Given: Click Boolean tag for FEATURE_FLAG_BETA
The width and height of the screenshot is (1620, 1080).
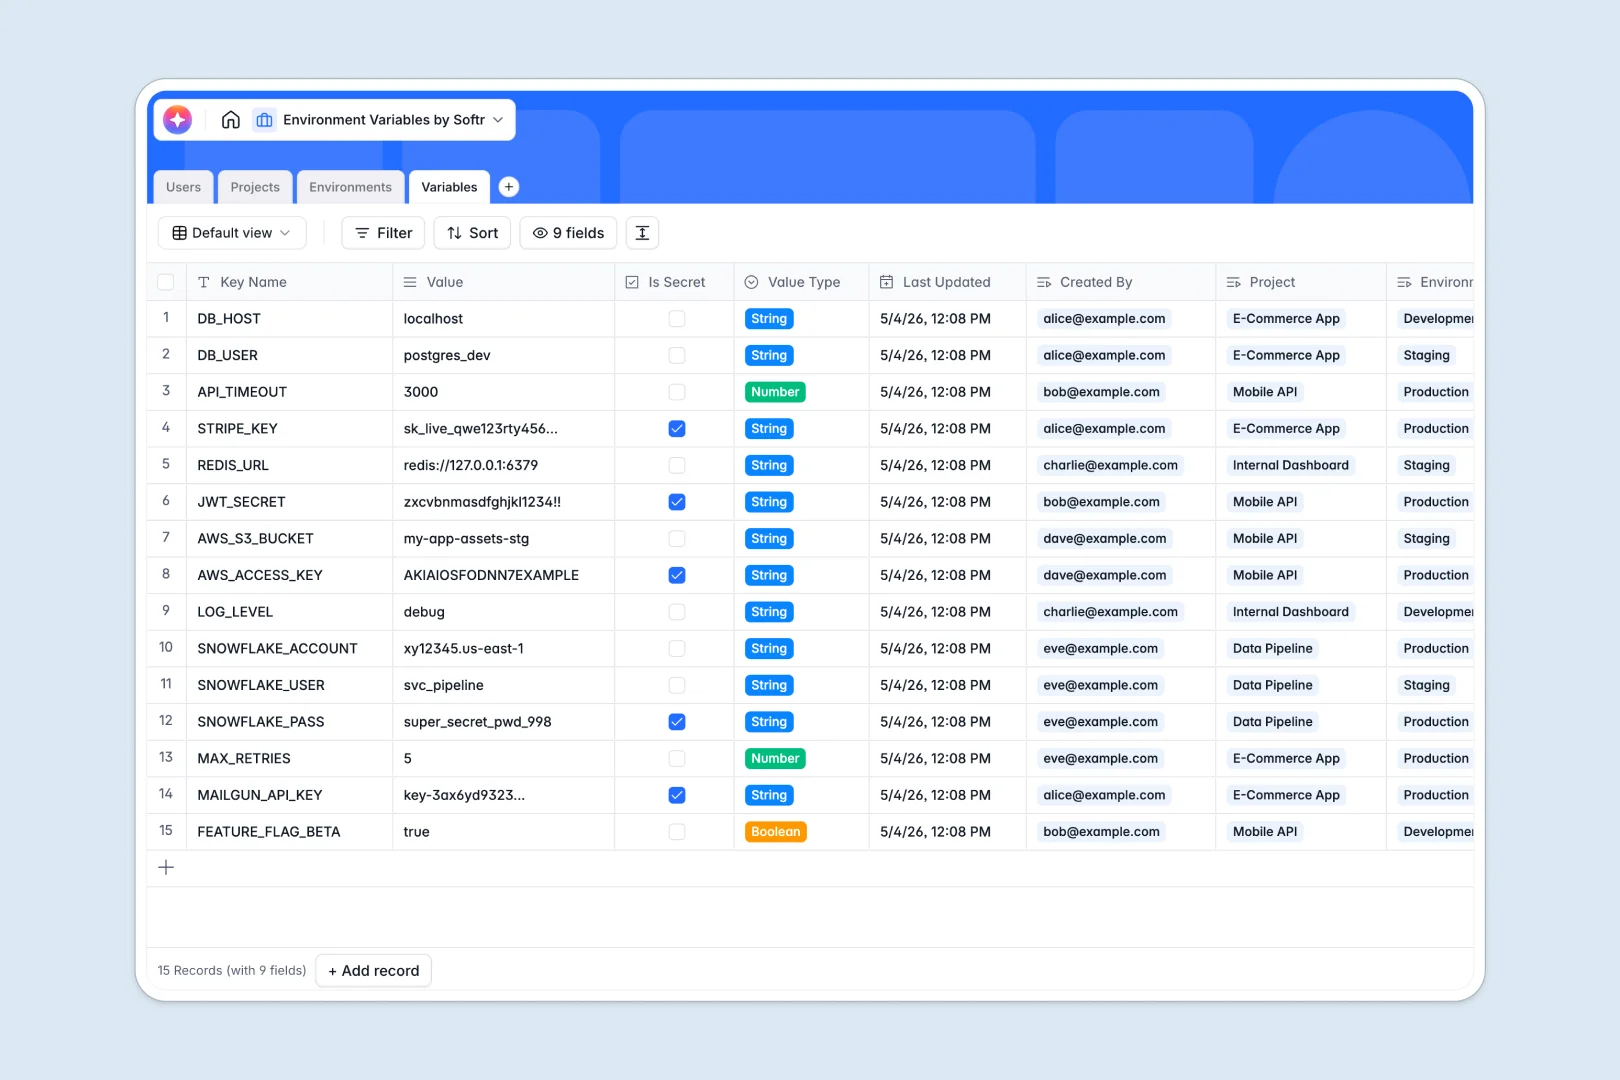Looking at the screenshot, I should (776, 832).
